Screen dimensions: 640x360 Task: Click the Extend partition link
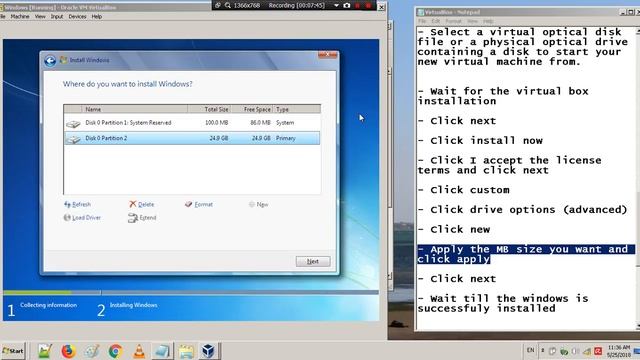point(142,218)
